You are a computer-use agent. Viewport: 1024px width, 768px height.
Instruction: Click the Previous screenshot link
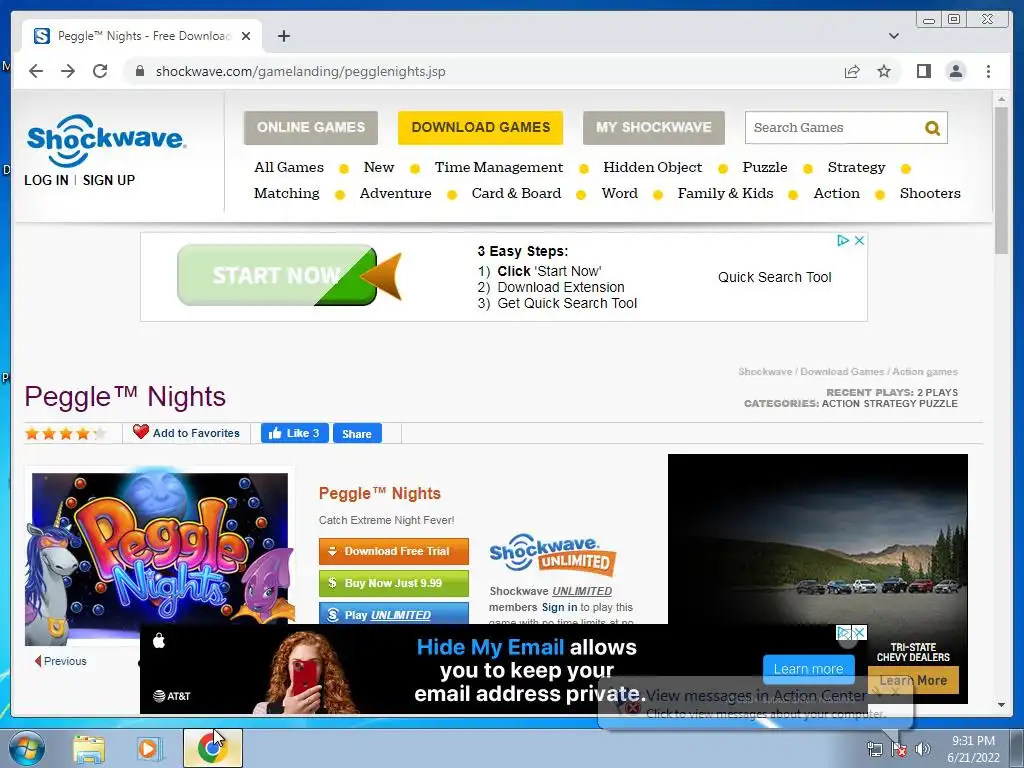(61, 661)
